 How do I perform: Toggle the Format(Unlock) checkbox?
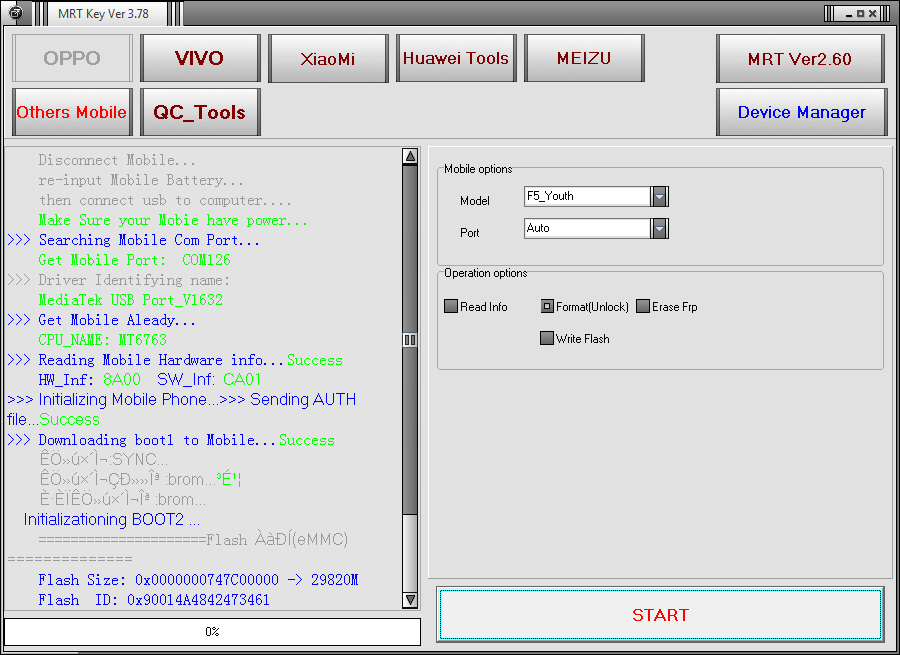click(x=547, y=306)
